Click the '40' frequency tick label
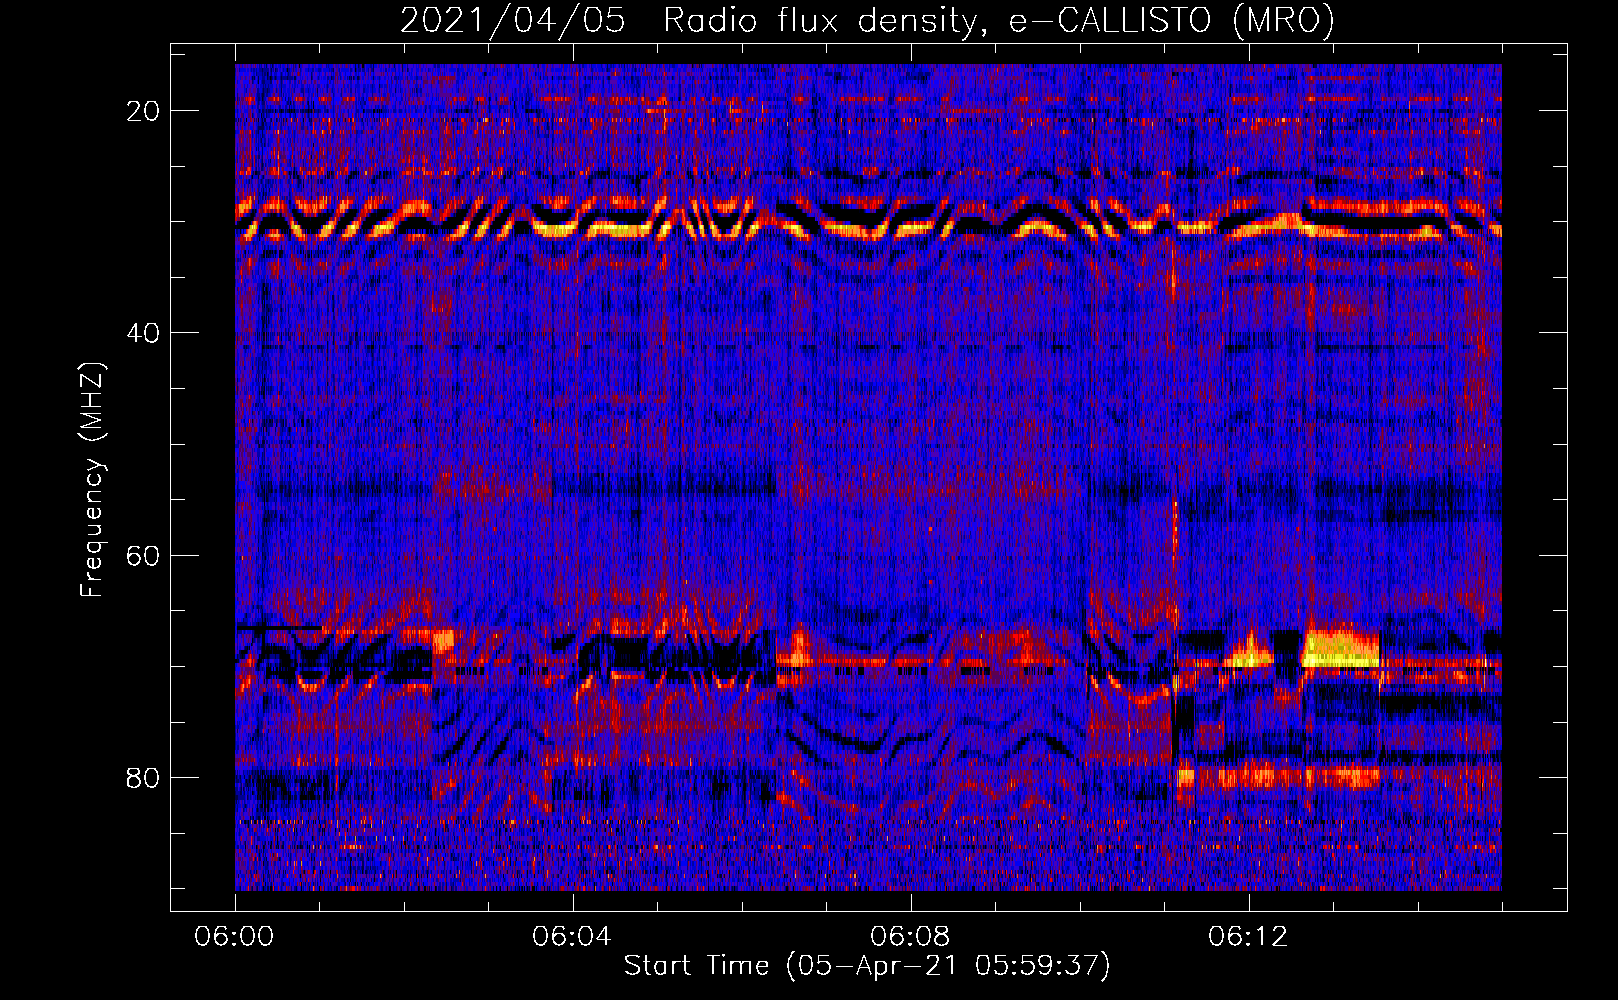The image size is (1618, 1000). pos(144,333)
